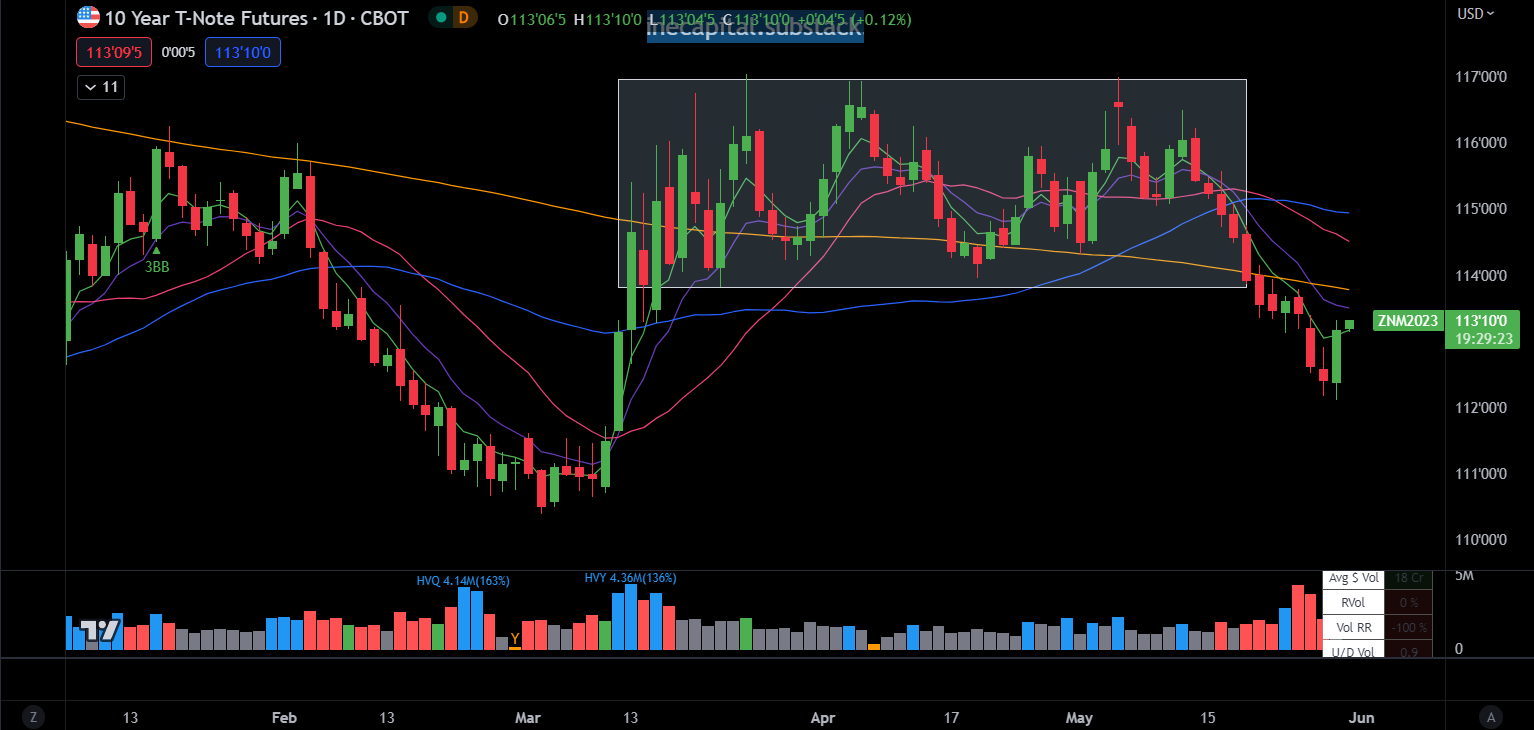1534x730 pixels.
Task: Click the green market status dot
Action: 441,17
